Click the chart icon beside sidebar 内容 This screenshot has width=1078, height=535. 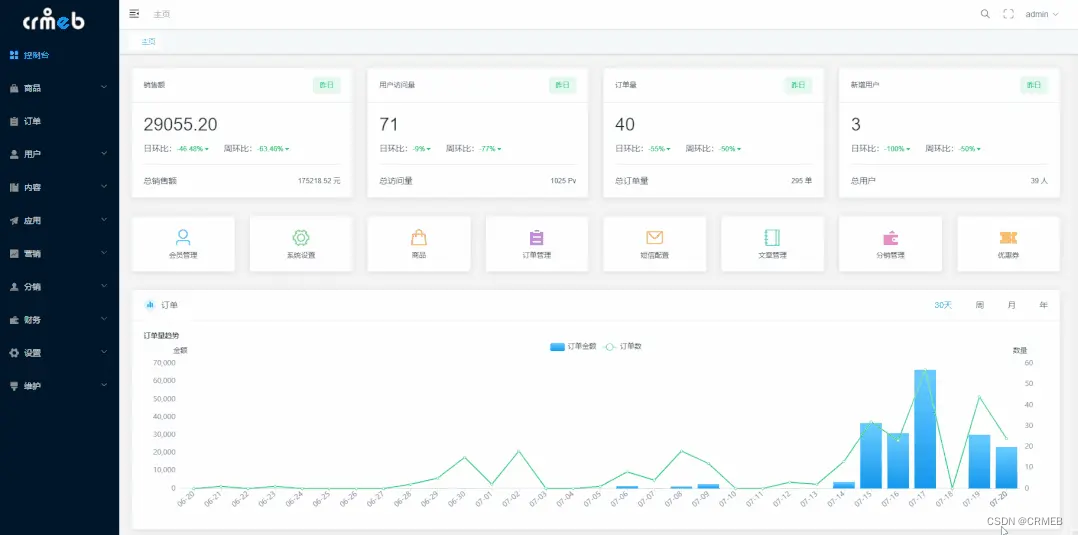(x=14, y=187)
